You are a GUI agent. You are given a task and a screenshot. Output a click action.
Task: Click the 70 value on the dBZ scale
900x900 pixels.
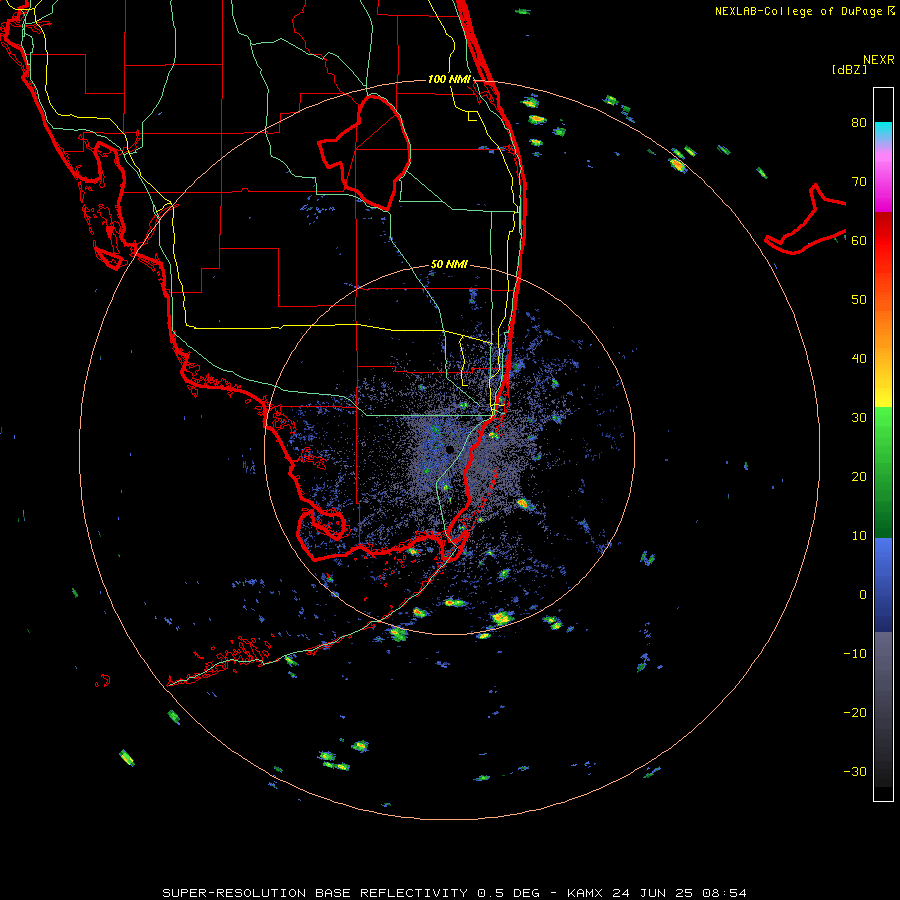(x=859, y=182)
